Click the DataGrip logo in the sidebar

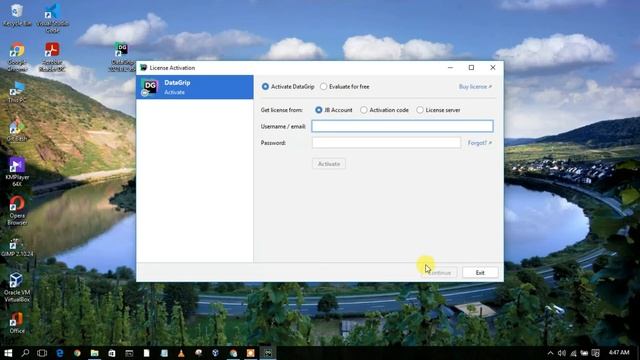[x=150, y=87]
